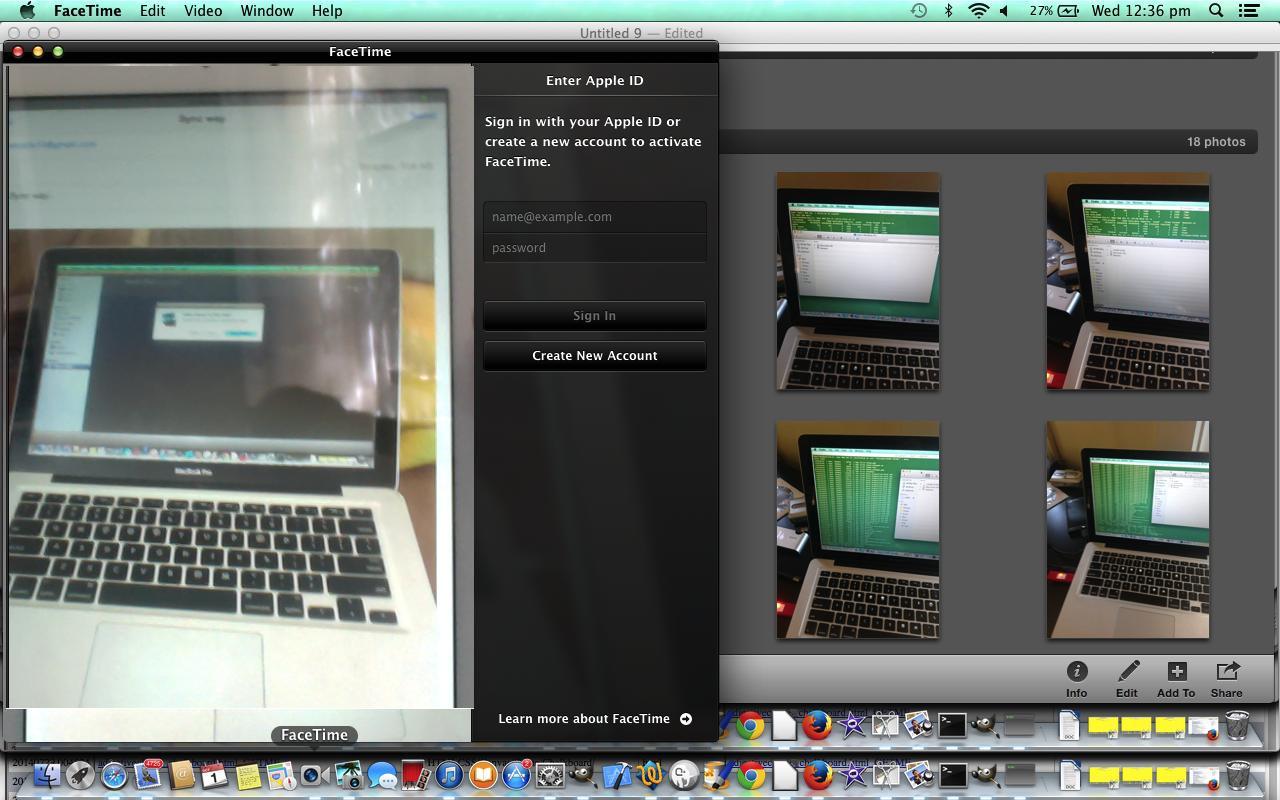The height and width of the screenshot is (800, 1280).
Task: Select the bottom-left laptop photo thumbnail
Action: point(858,529)
